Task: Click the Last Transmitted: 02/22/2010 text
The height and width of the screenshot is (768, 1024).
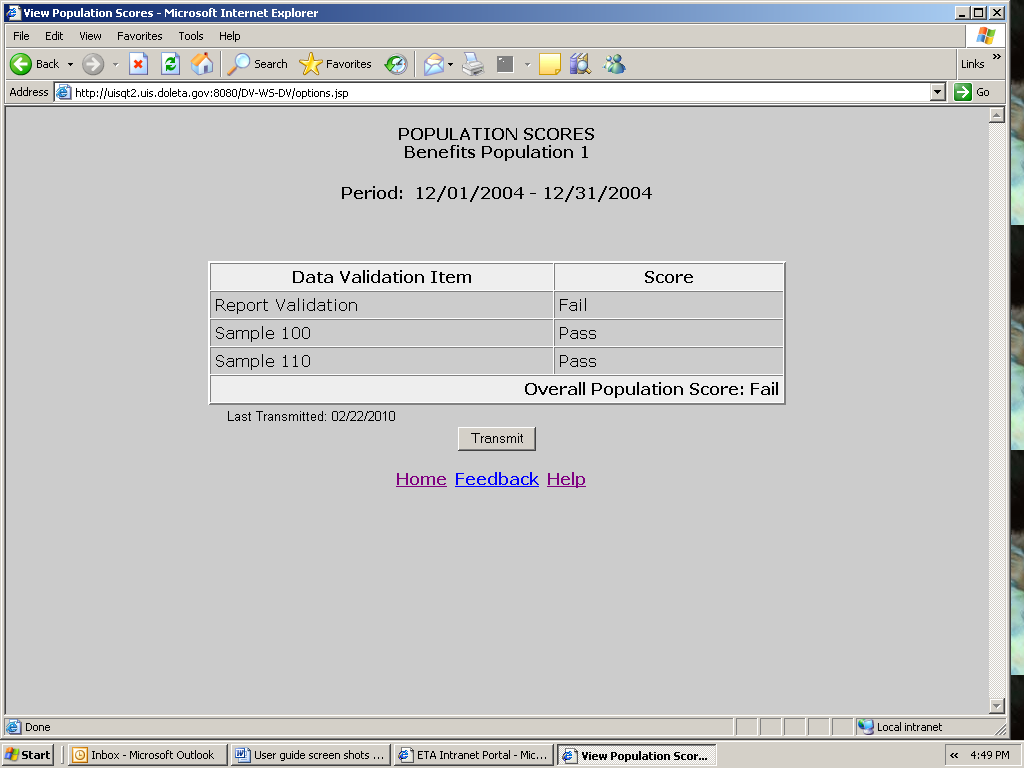Action: point(311,416)
